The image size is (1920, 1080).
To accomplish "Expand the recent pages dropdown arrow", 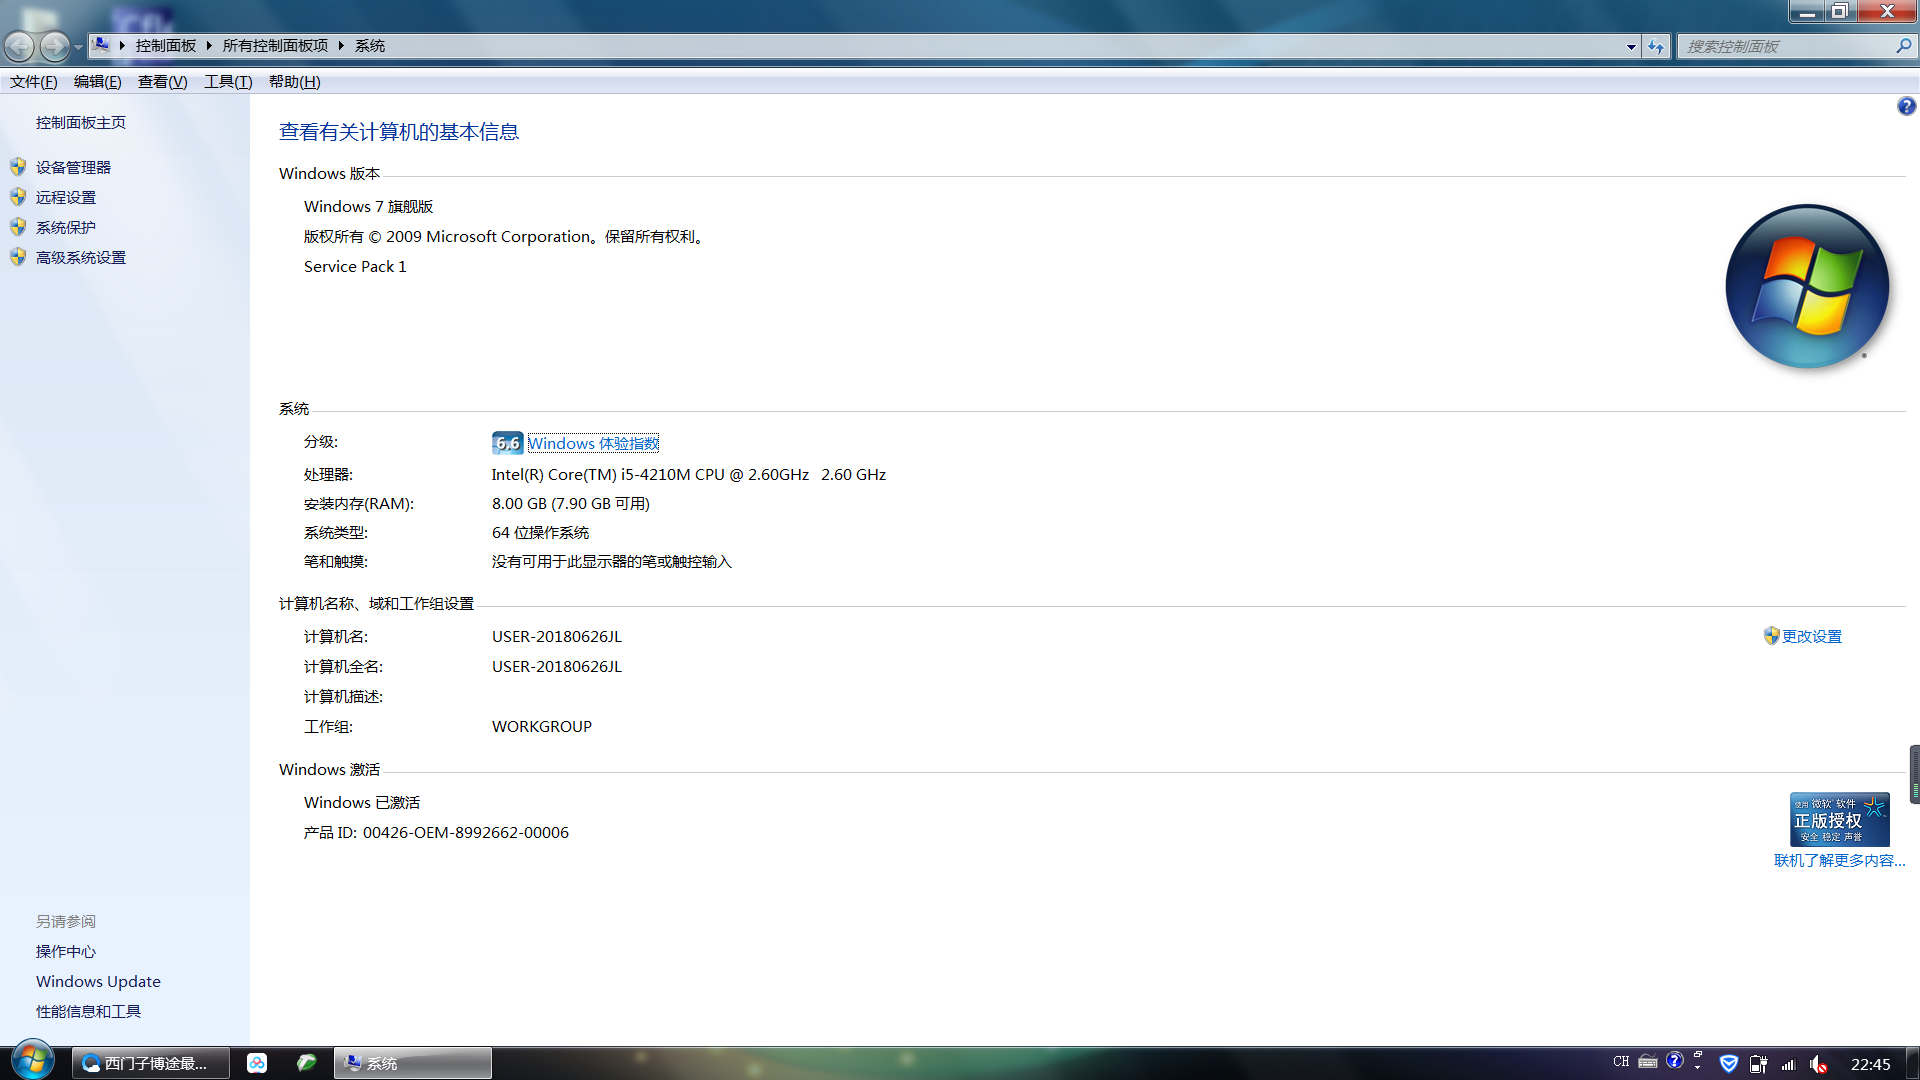I will [78, 46].
